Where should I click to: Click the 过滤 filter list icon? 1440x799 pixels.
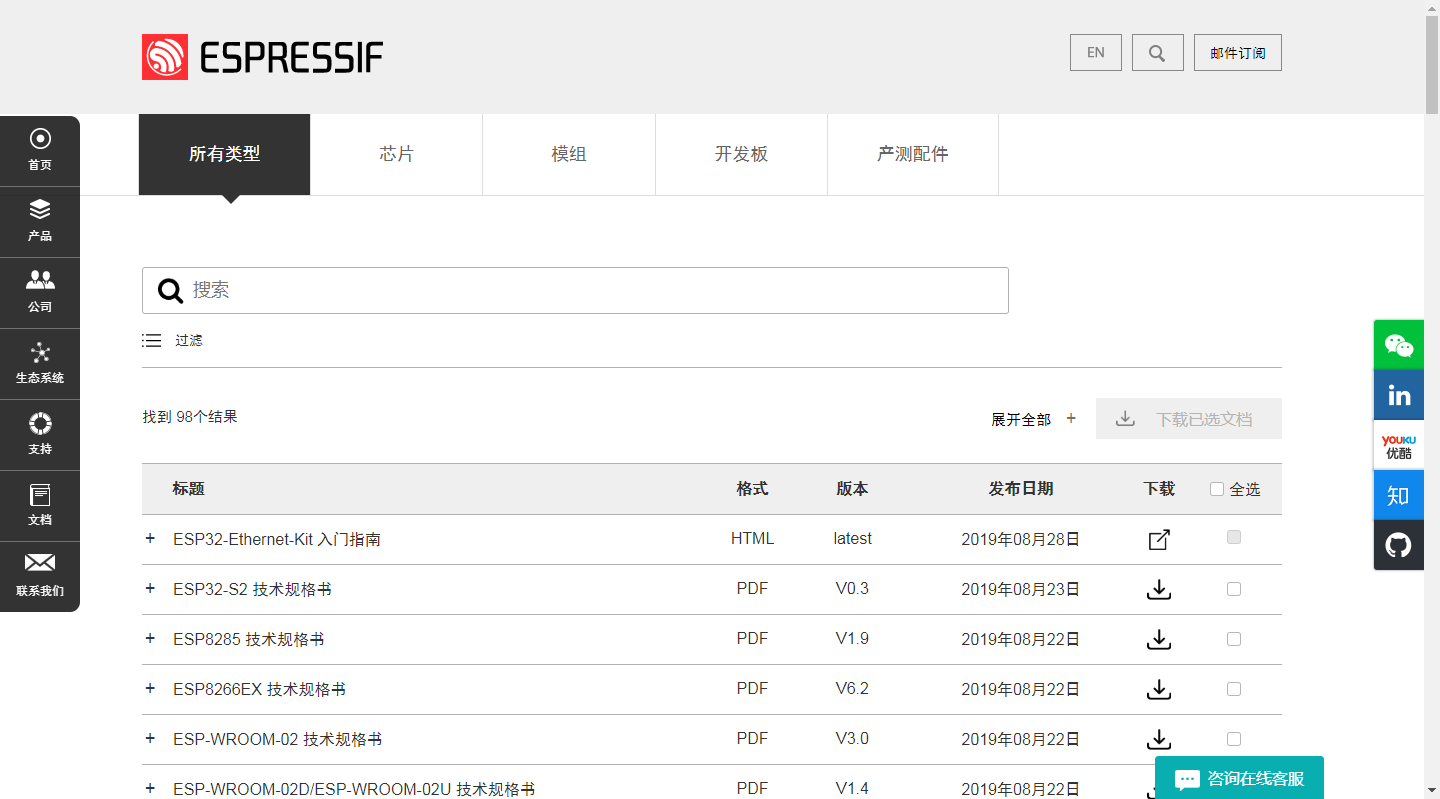coord(152,341)
